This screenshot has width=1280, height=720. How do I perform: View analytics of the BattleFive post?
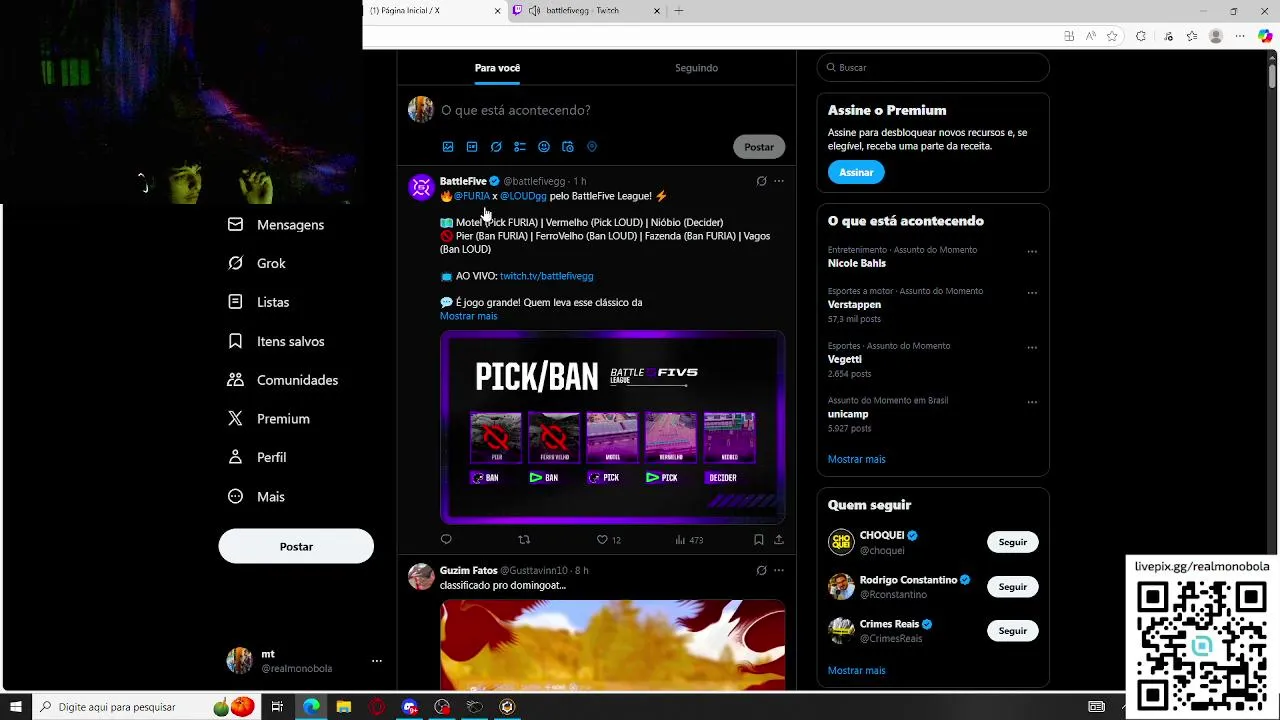689,540
